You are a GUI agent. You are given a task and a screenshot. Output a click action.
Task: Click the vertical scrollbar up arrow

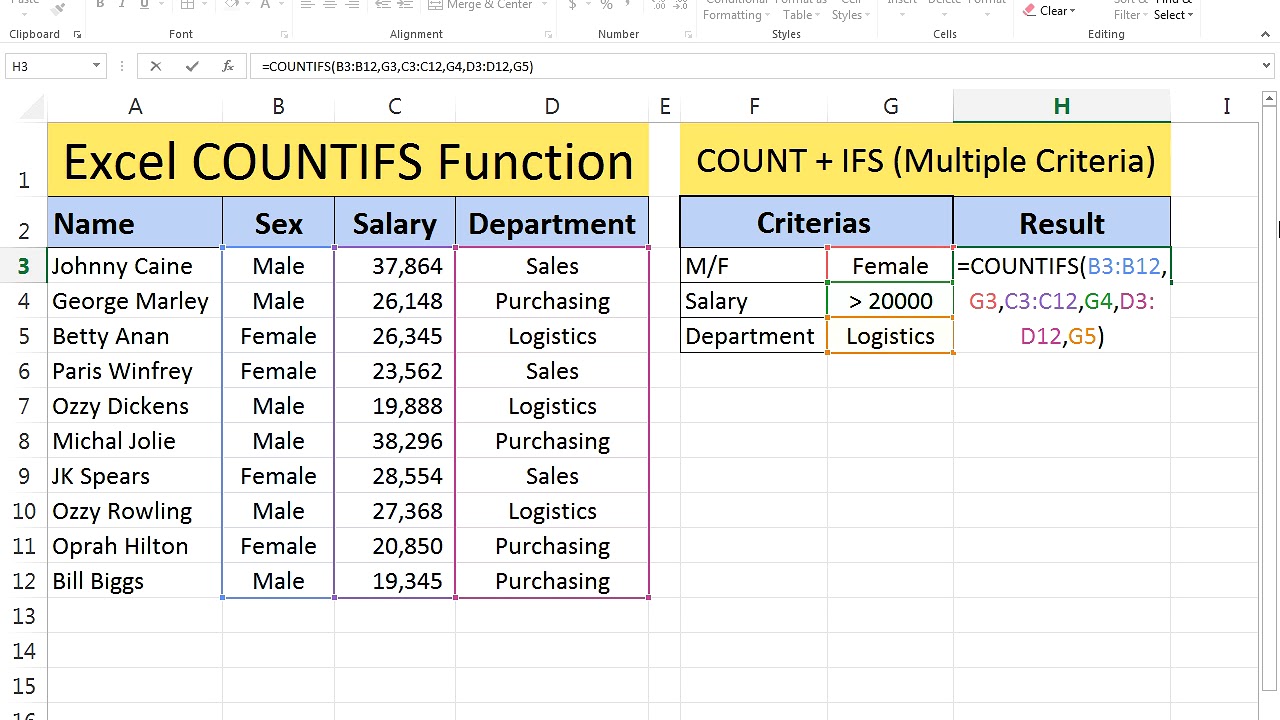[x=1269, y=97]
